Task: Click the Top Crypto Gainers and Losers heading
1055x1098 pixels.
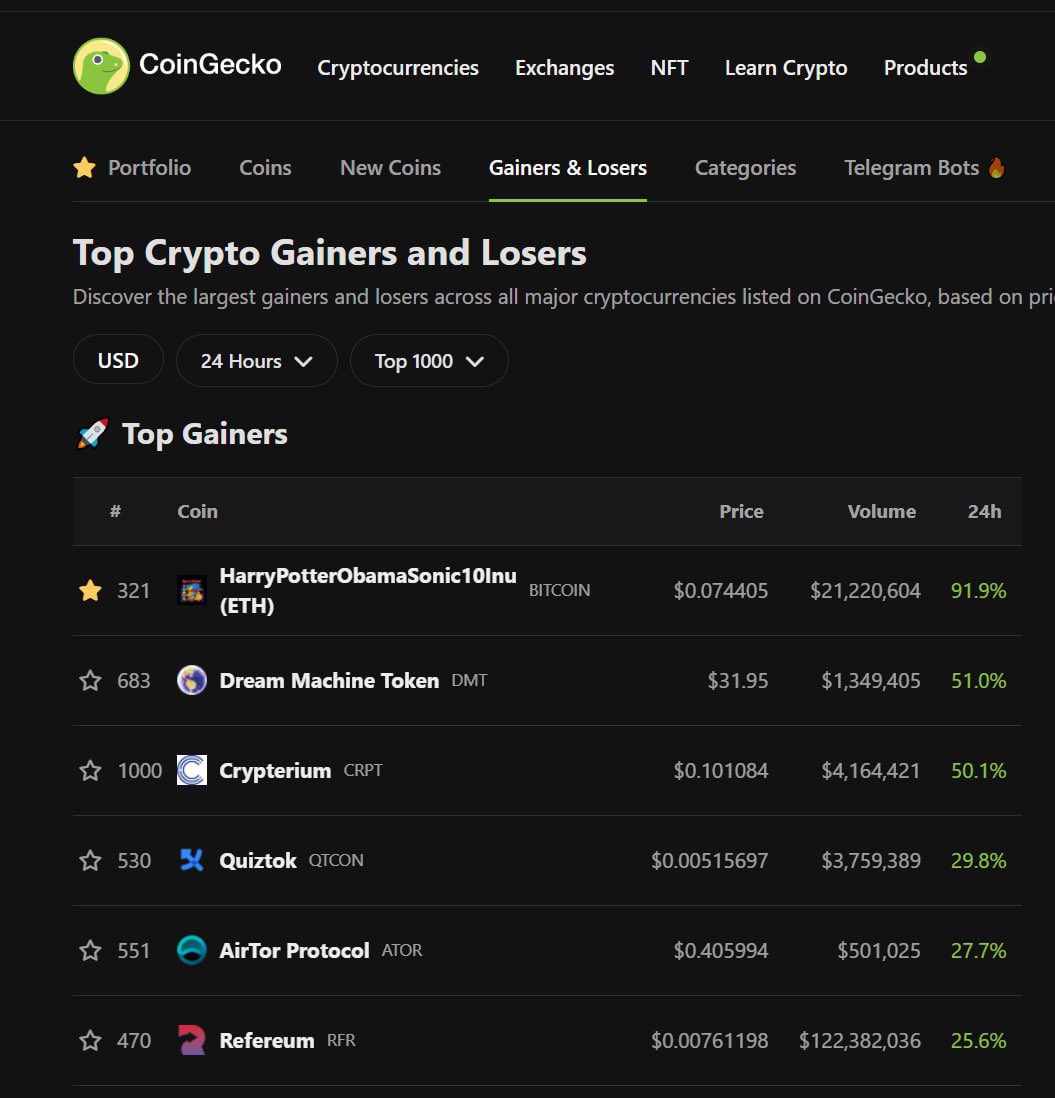Action: point(330,253)
